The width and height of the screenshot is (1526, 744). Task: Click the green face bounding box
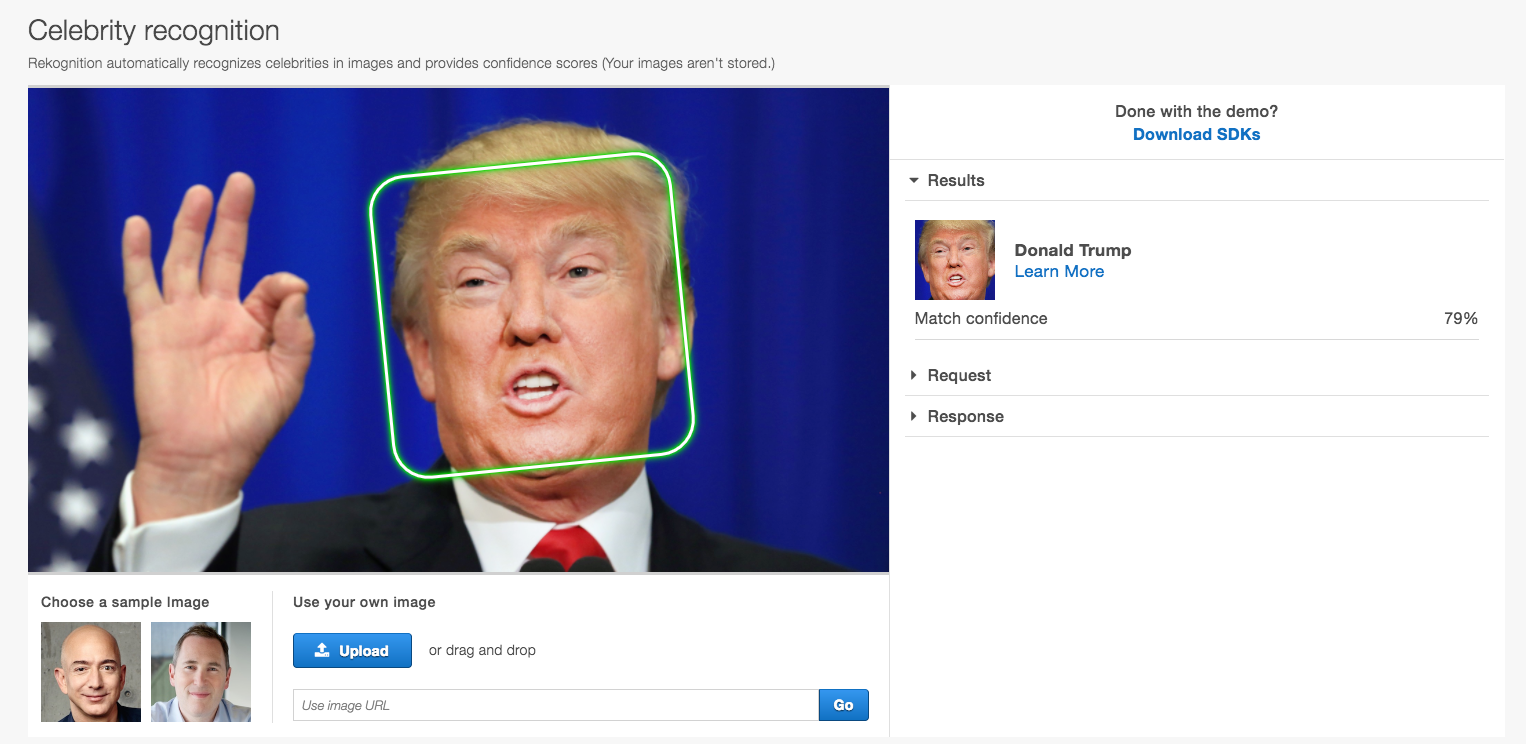pyautogui.click(x=532, y=315)
